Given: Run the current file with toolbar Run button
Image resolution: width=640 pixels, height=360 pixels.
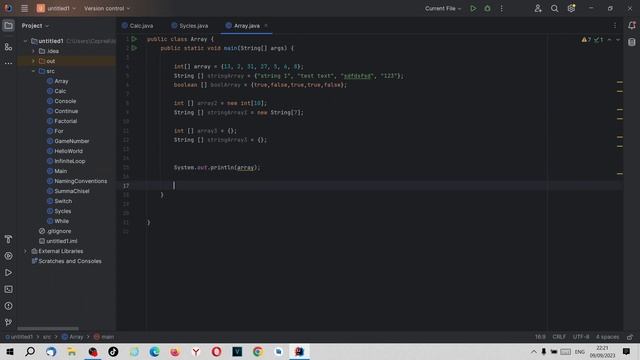Looking at the screenshot, I should [x=473, y=8].
